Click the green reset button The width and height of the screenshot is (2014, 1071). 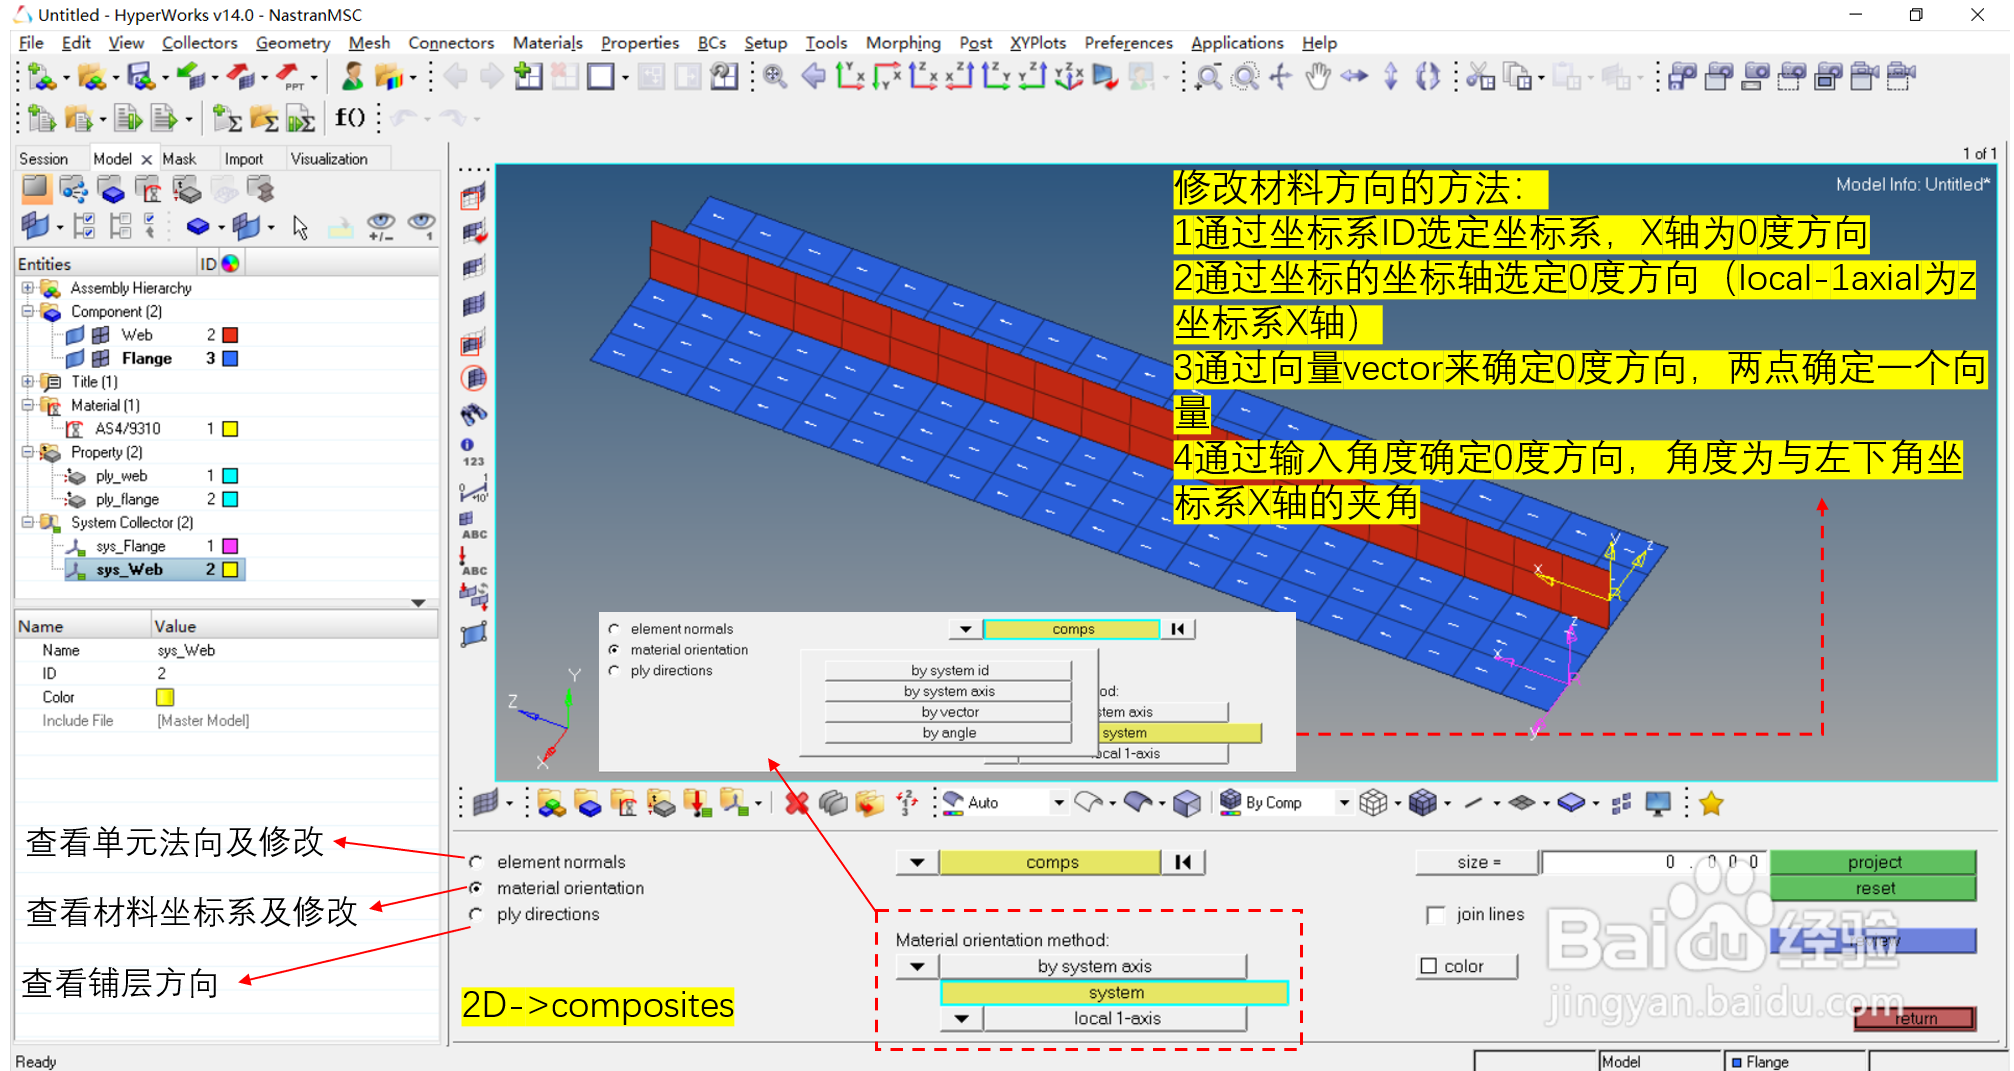click(x=1873, y=888)
